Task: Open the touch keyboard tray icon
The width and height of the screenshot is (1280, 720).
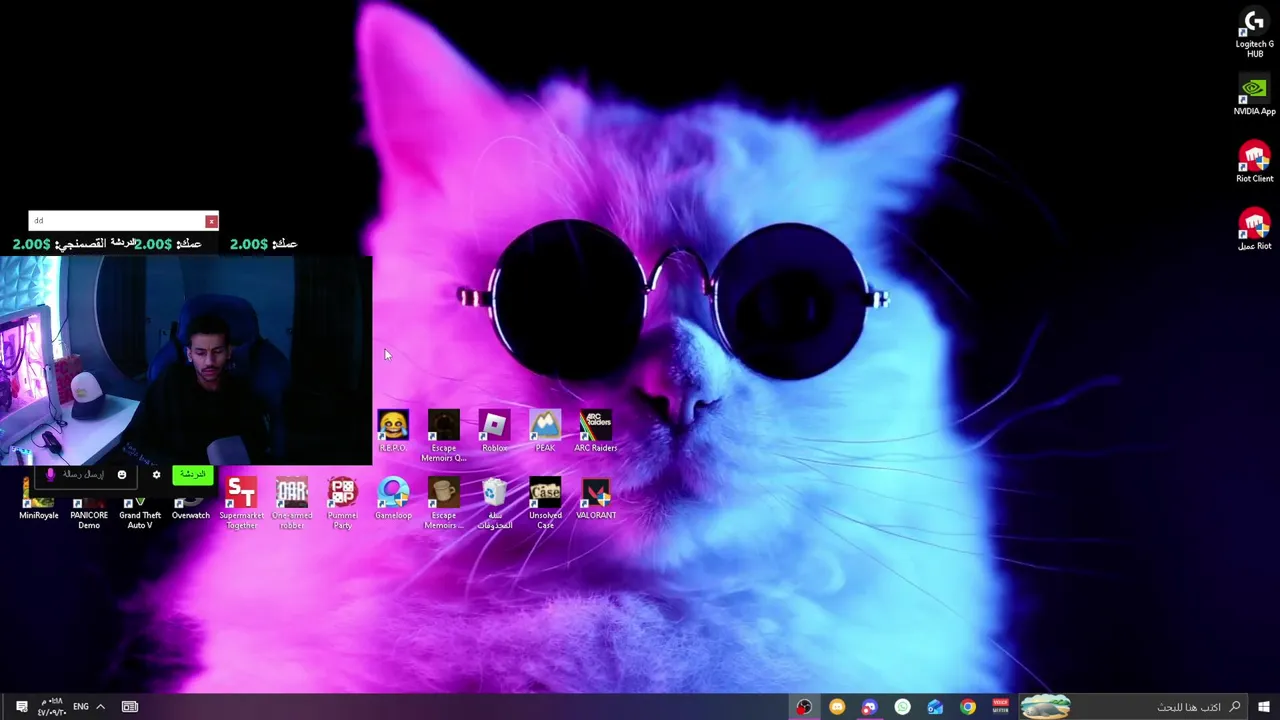Action: click(x=130, y=707)
